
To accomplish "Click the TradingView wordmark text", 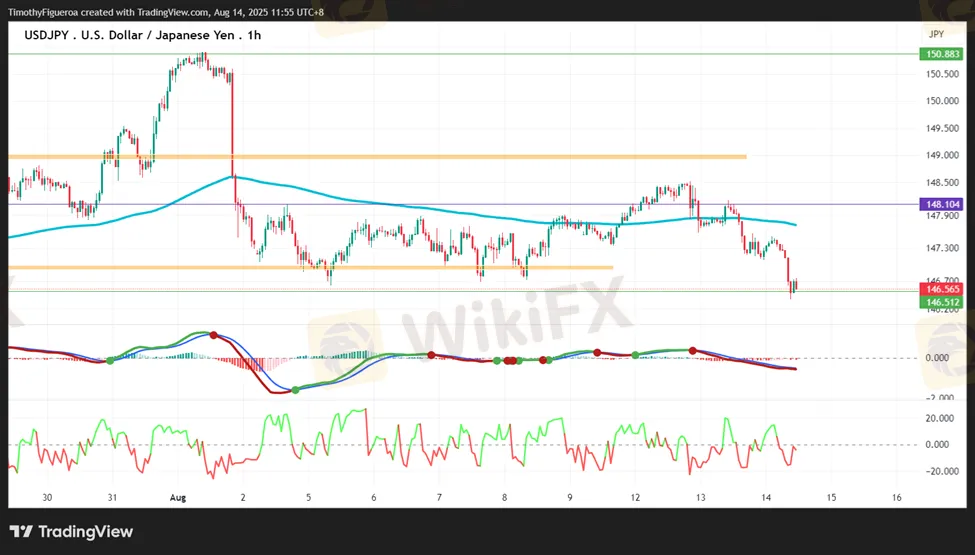I will (86, 531).
